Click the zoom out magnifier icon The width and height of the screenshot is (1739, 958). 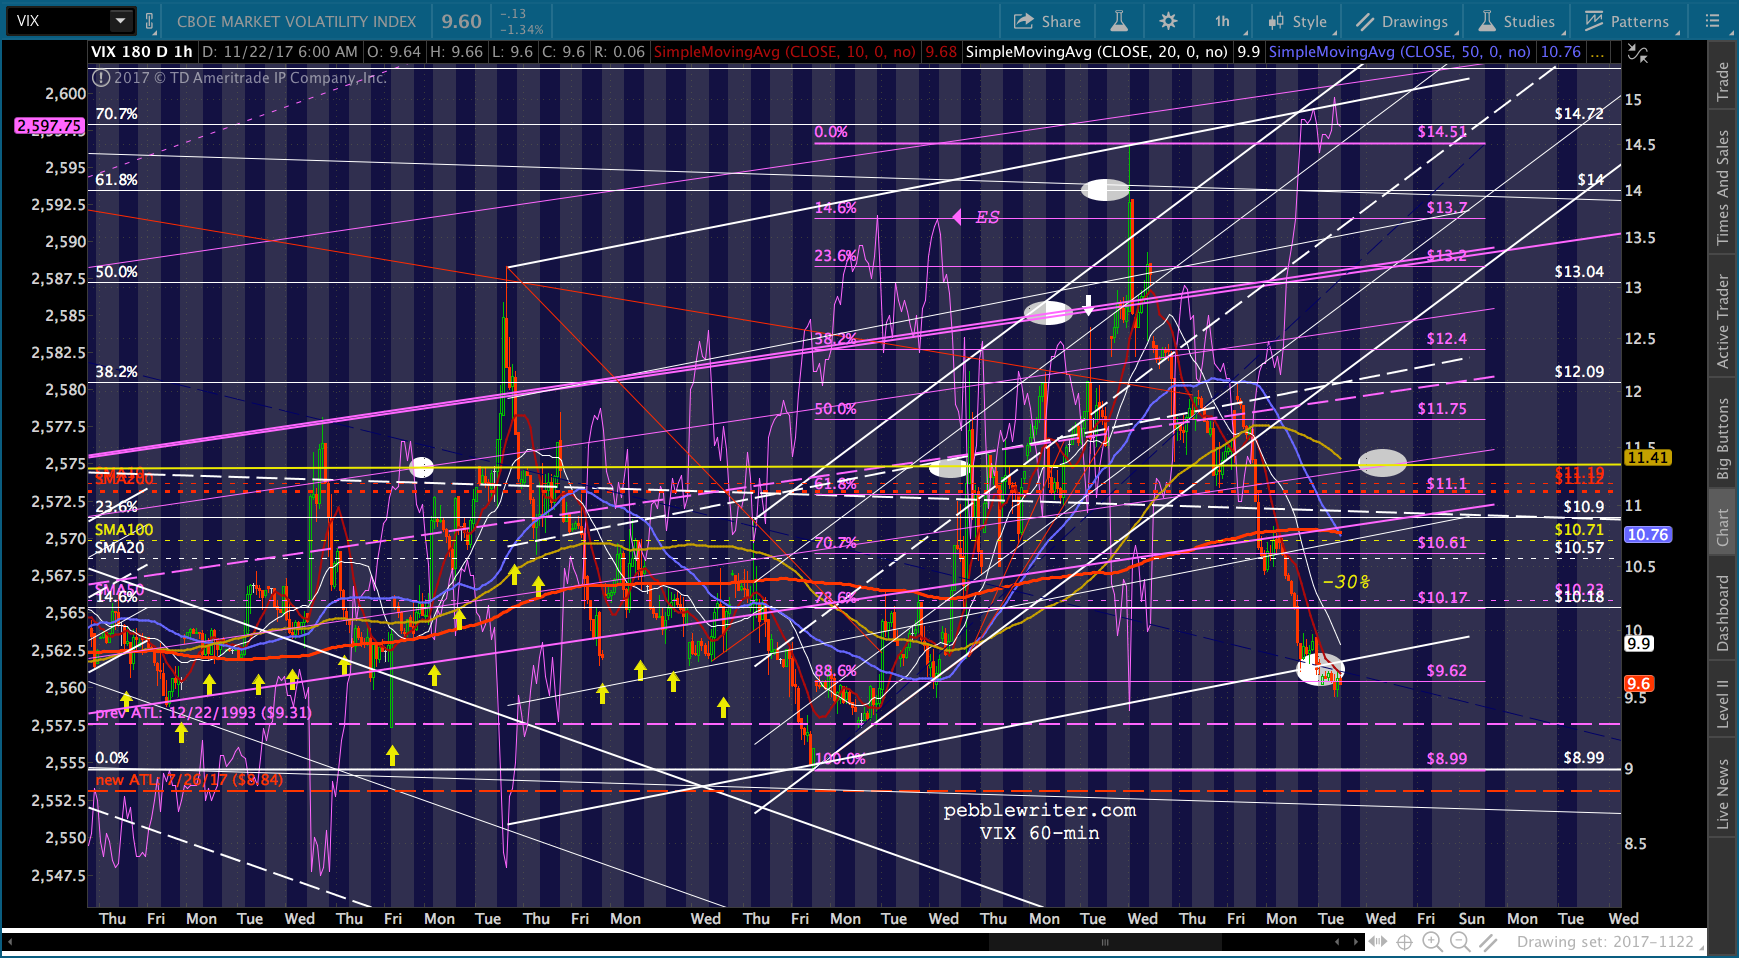coord(1460,941)
